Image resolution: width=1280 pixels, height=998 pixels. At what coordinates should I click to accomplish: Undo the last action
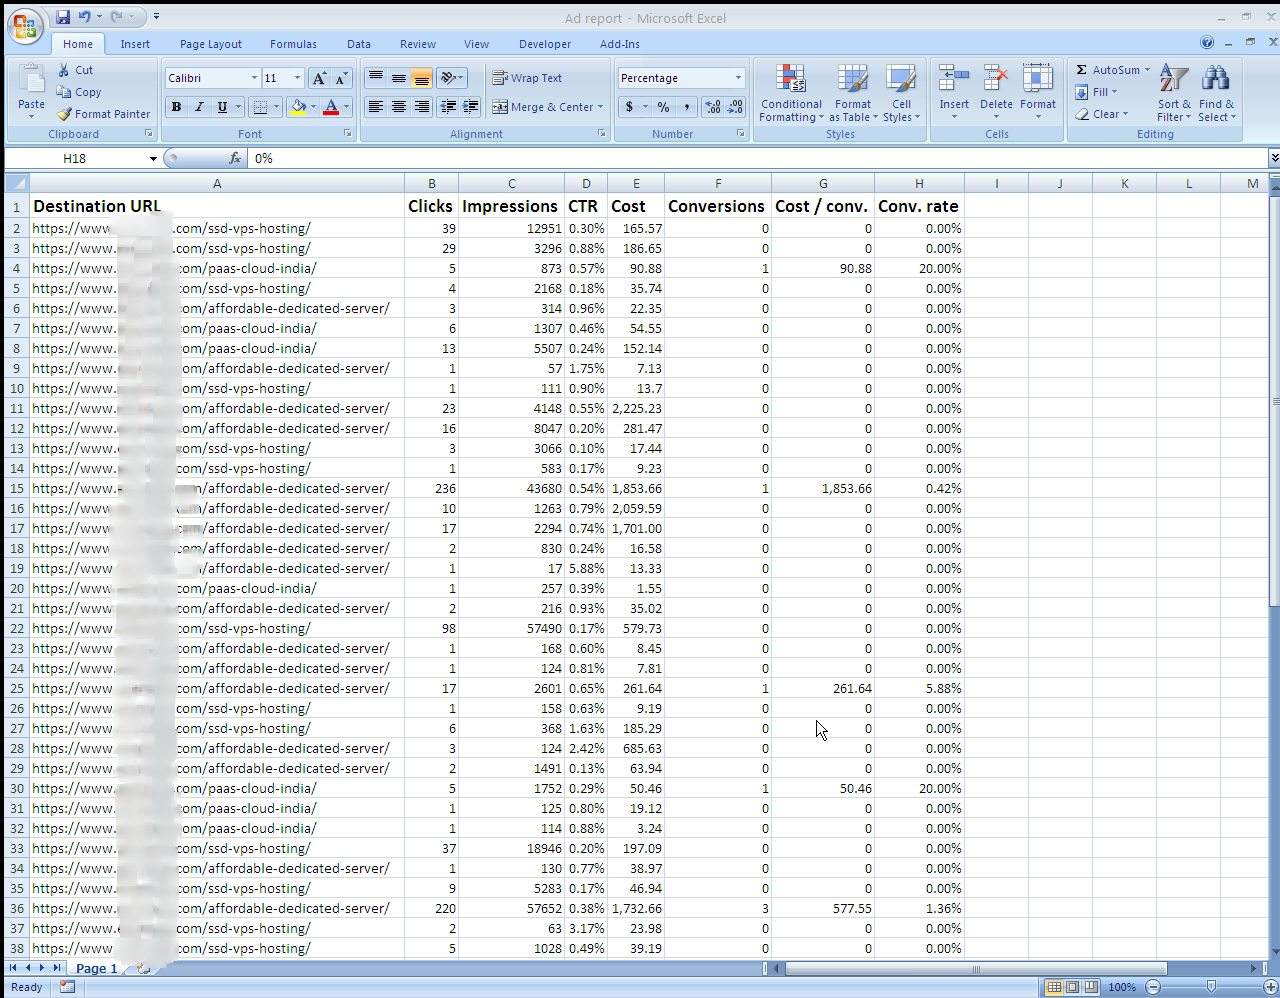tap(85, 17)
